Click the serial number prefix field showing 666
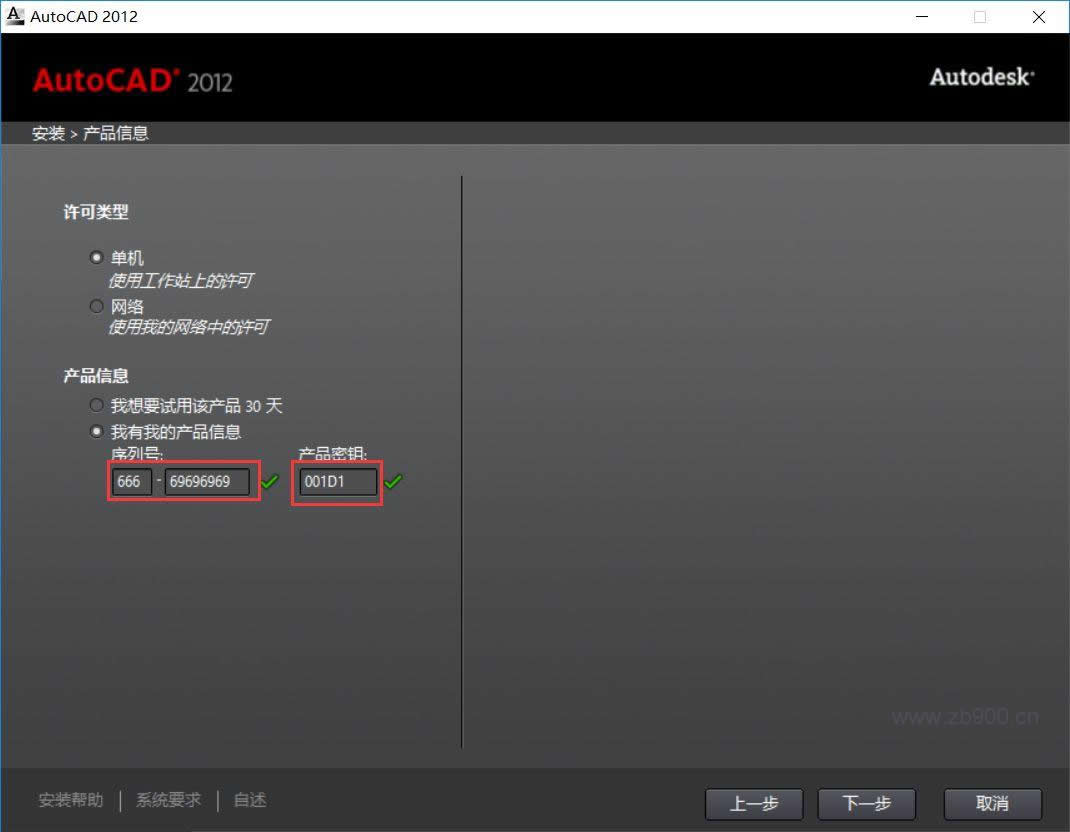The width and height of the screenshot is (1070, 832). pyautogui.click(x=130, y=481)
